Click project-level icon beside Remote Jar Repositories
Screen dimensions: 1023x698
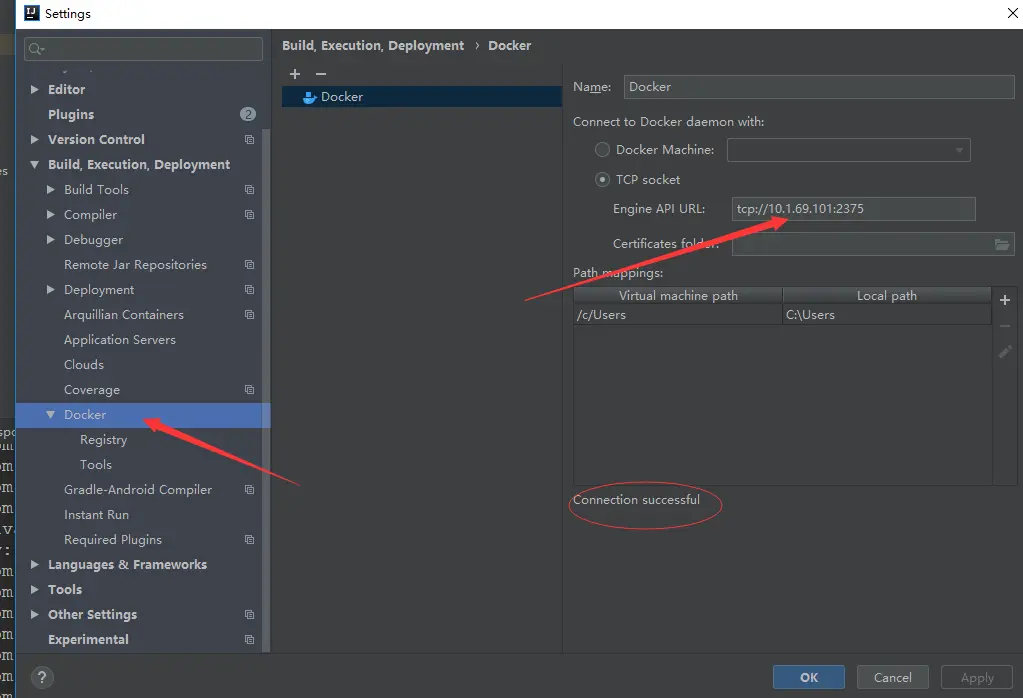click(249, 265)
